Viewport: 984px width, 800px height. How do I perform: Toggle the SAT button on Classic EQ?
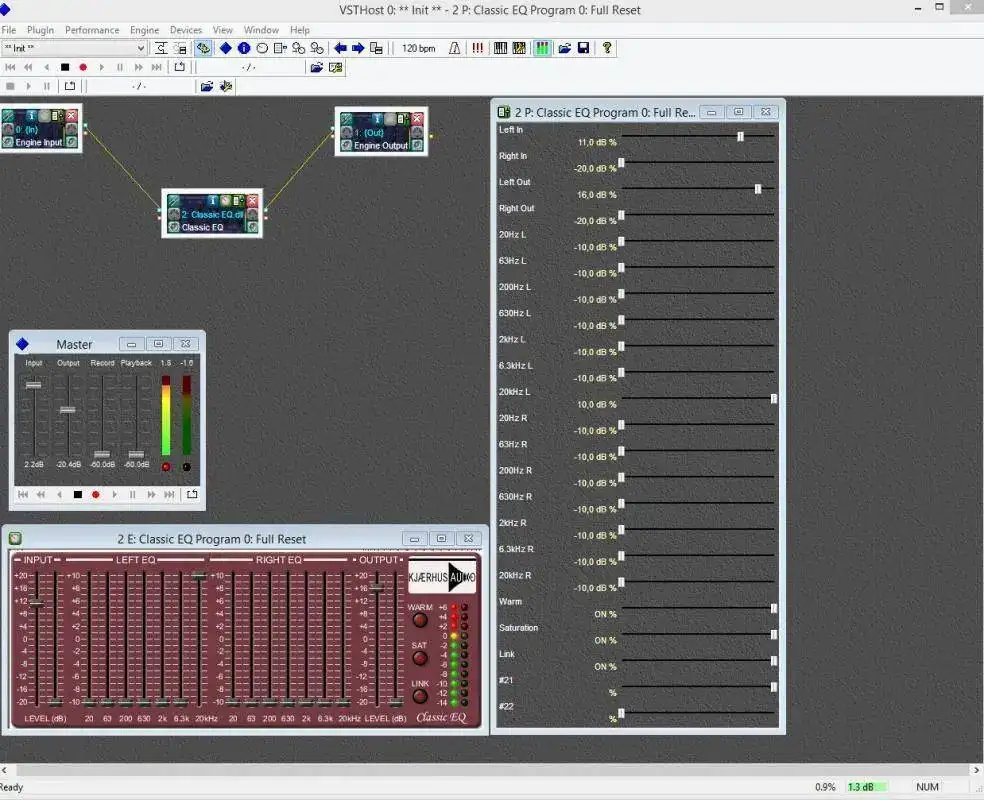pos(420,659)
